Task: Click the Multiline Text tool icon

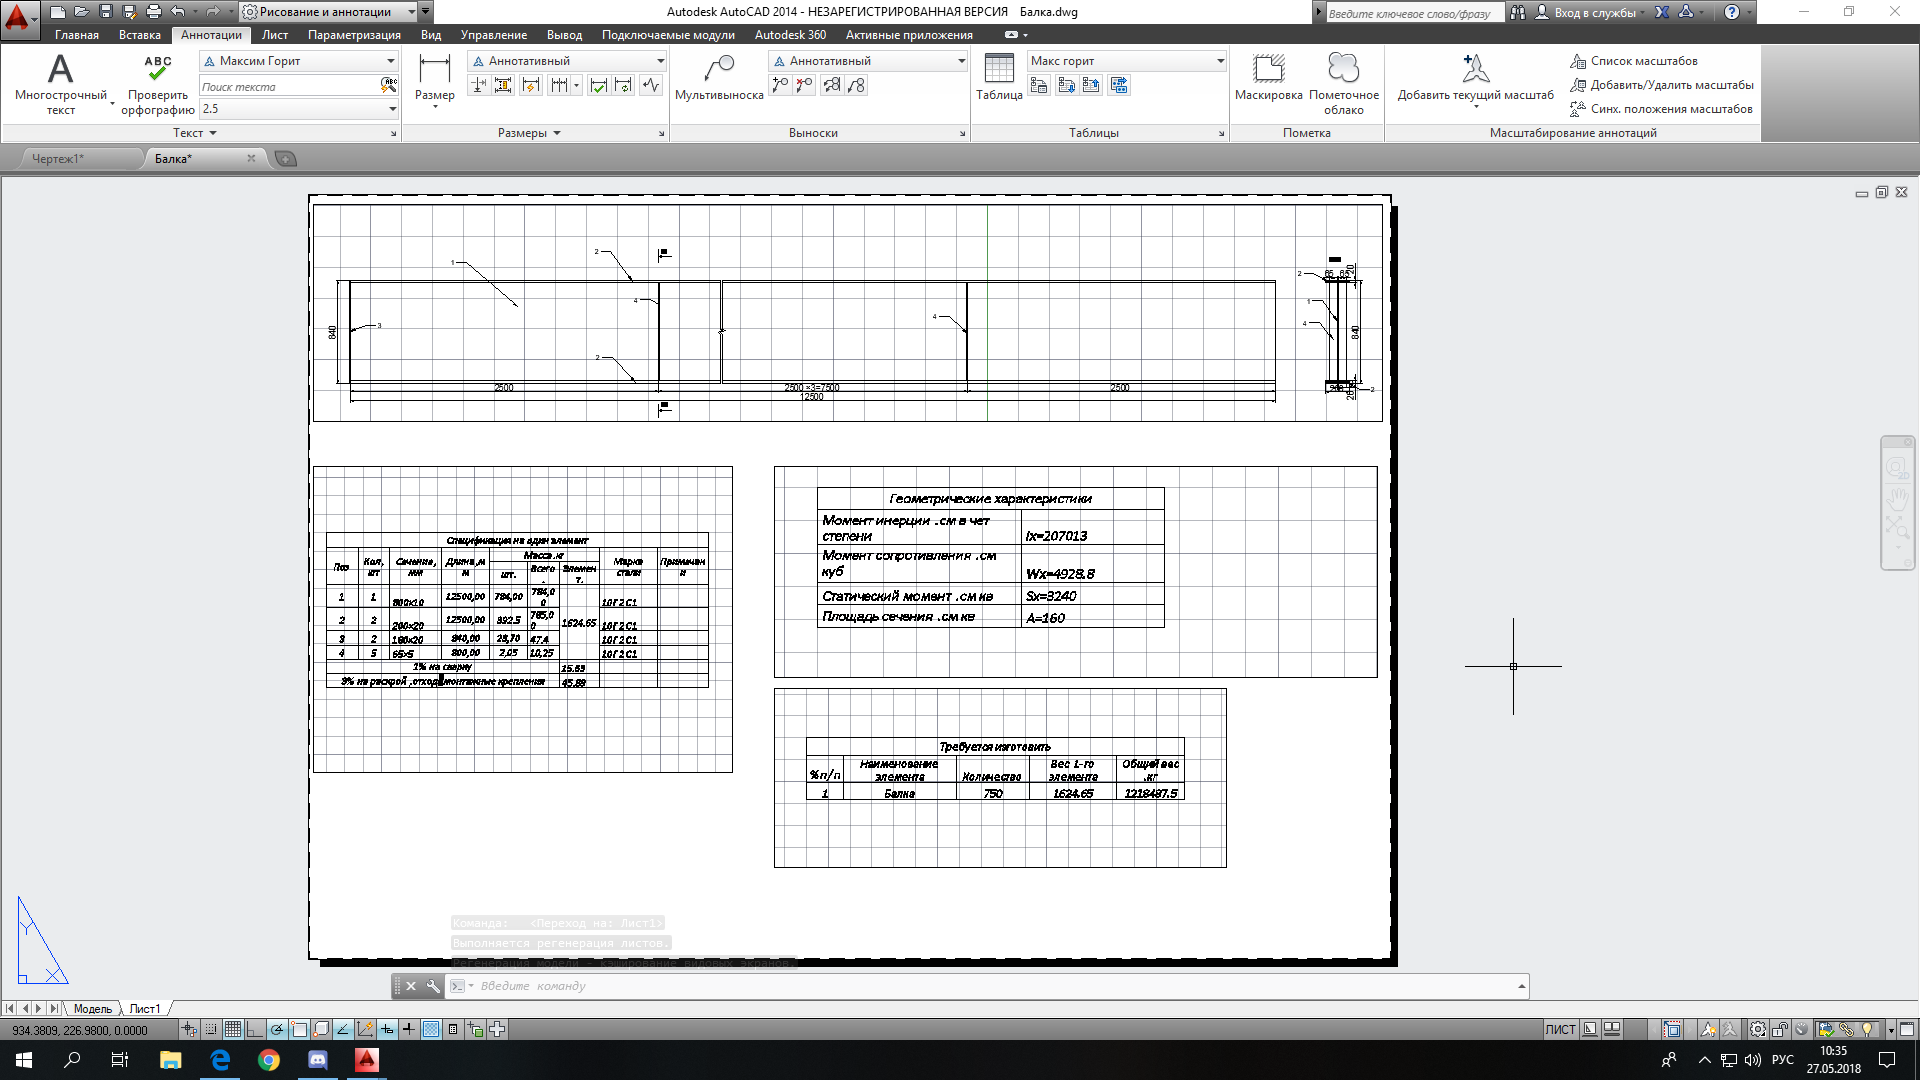Action: click(x=60, y=69)
